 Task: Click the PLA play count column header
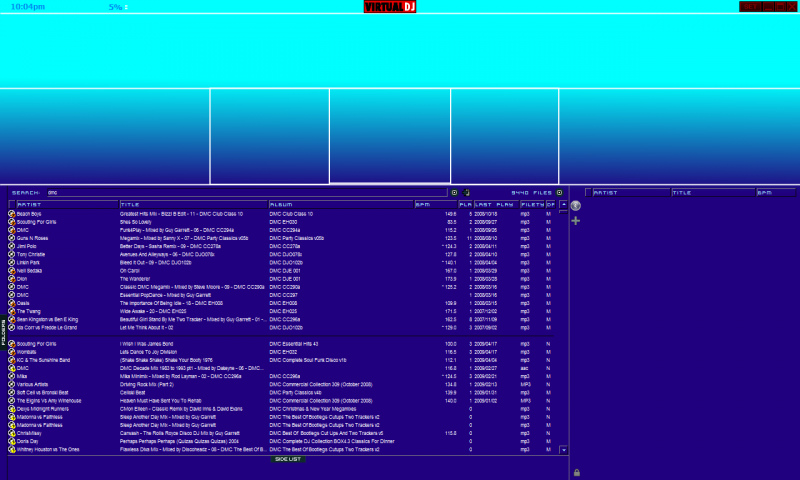pyautogui.click(x=465, y=205)
